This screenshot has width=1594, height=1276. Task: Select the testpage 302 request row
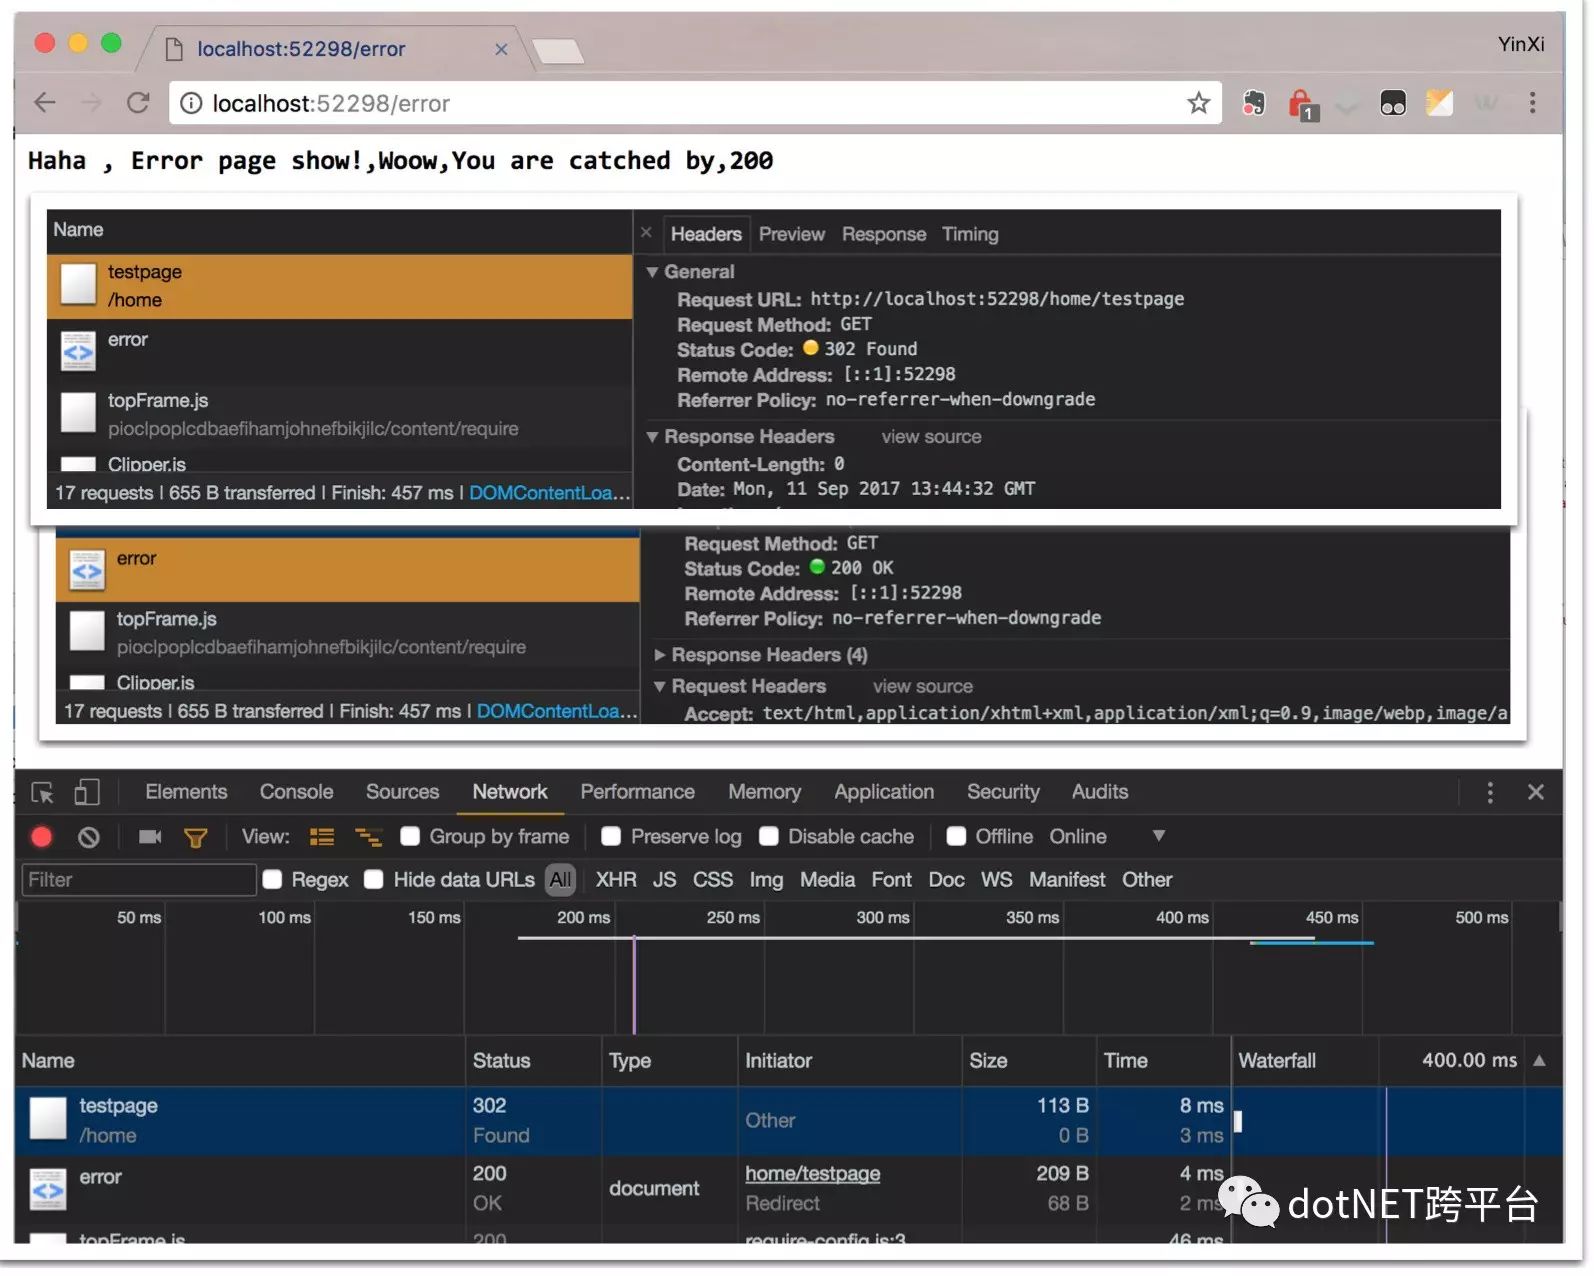point(788,1122)
